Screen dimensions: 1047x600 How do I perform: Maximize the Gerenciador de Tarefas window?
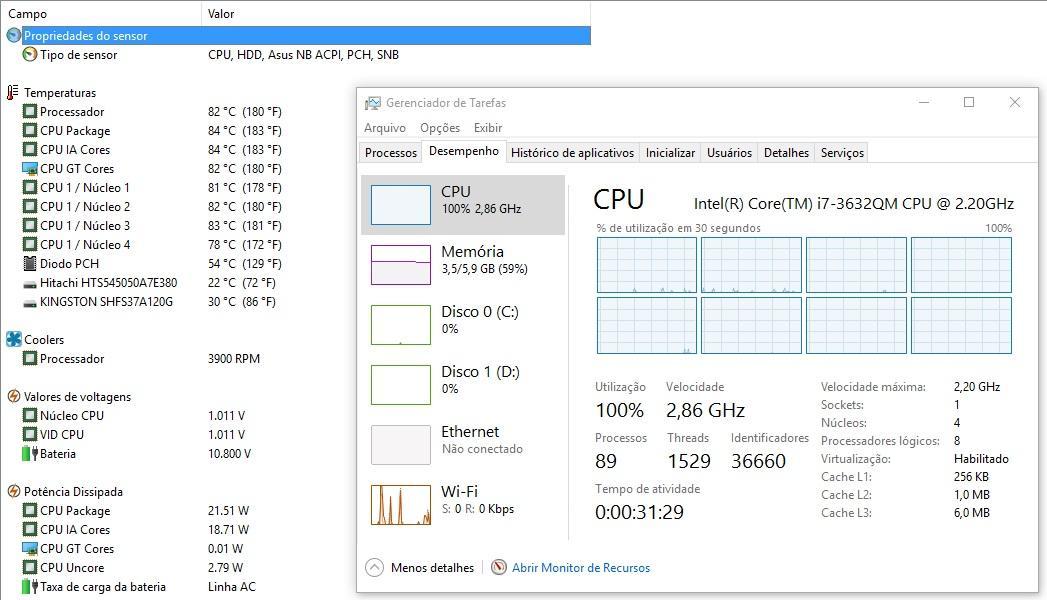pos(969,102)
